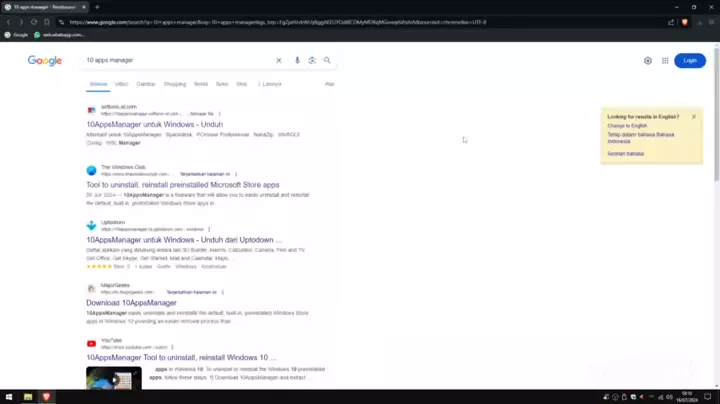
Task: Open Google Lens image search
Action: pyautogui.click(x=312, y=61)
